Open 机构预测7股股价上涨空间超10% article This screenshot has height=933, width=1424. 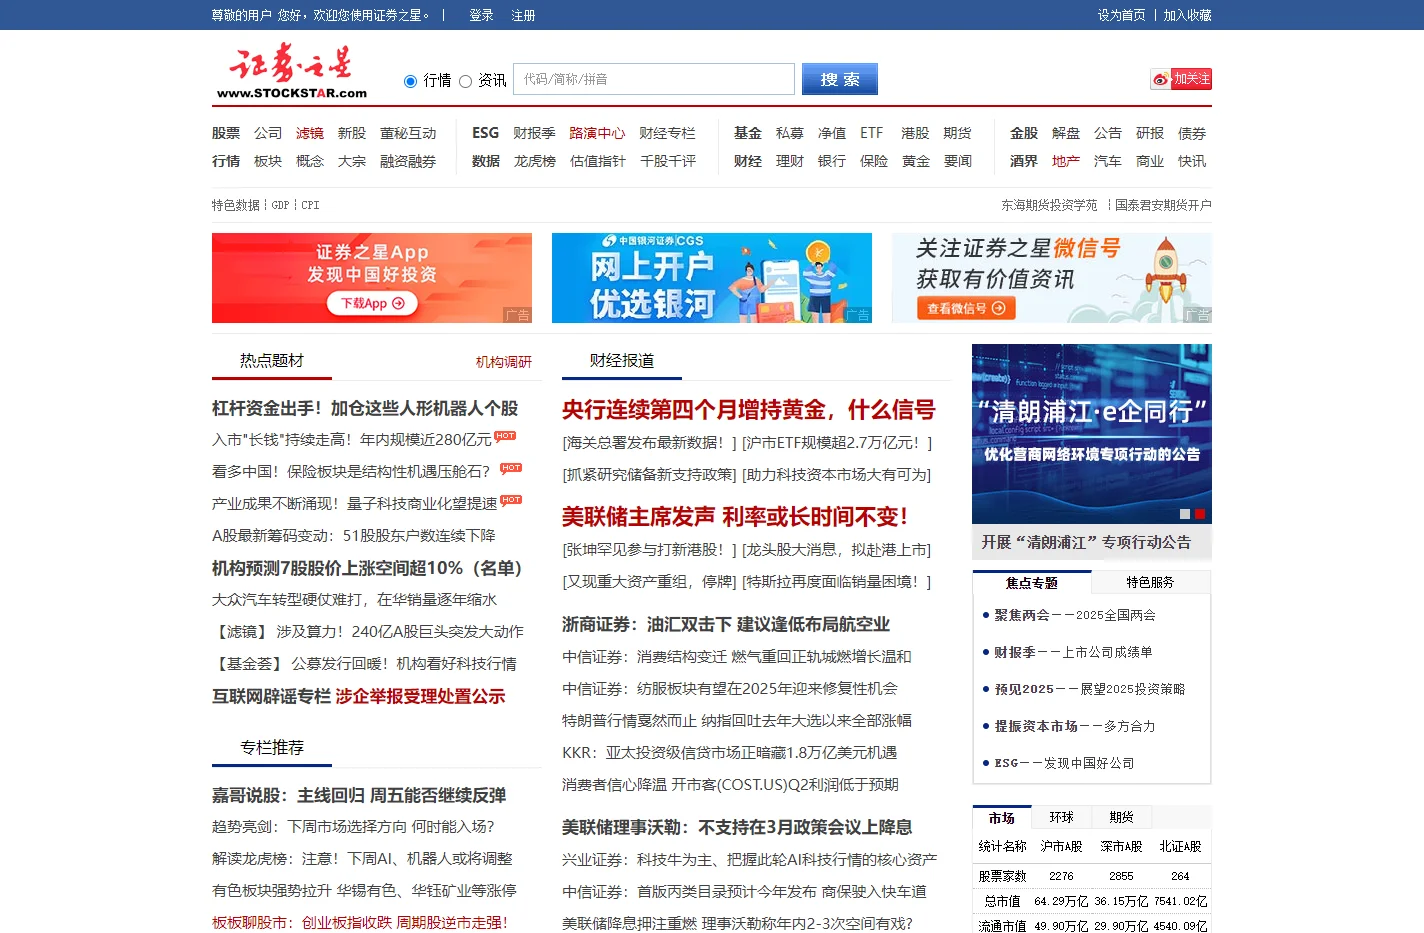point(367,568)
